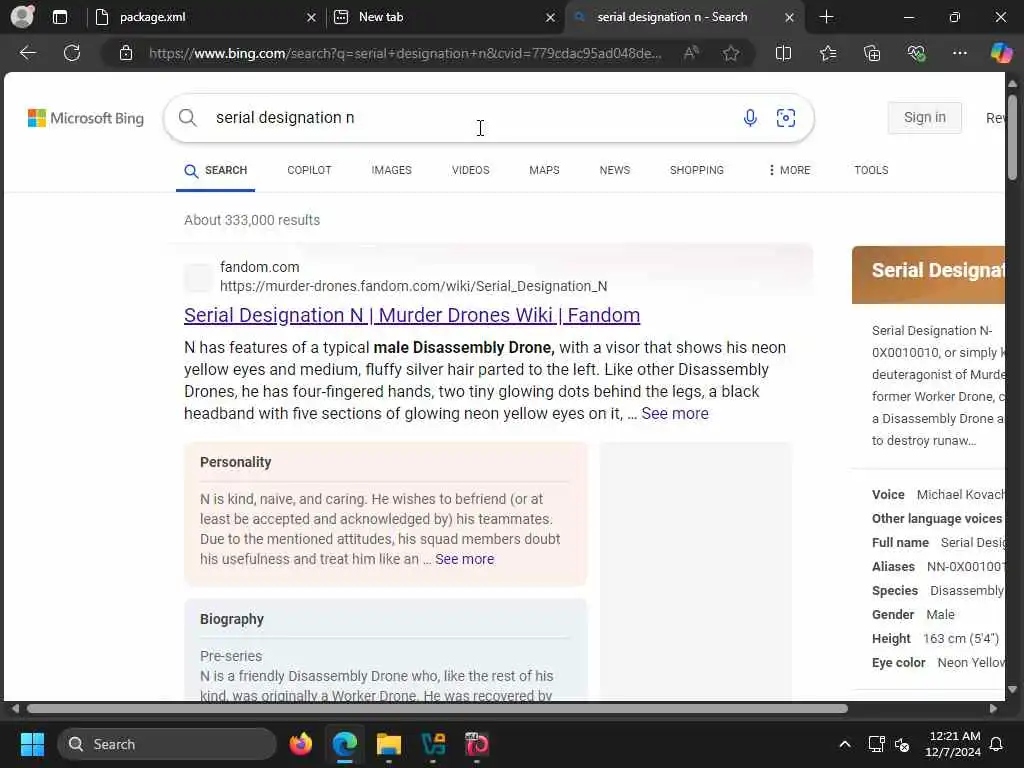Viewport: 1024px width, 768px height.
Task: Click the Biography card heading
Action: pos(231,619)
